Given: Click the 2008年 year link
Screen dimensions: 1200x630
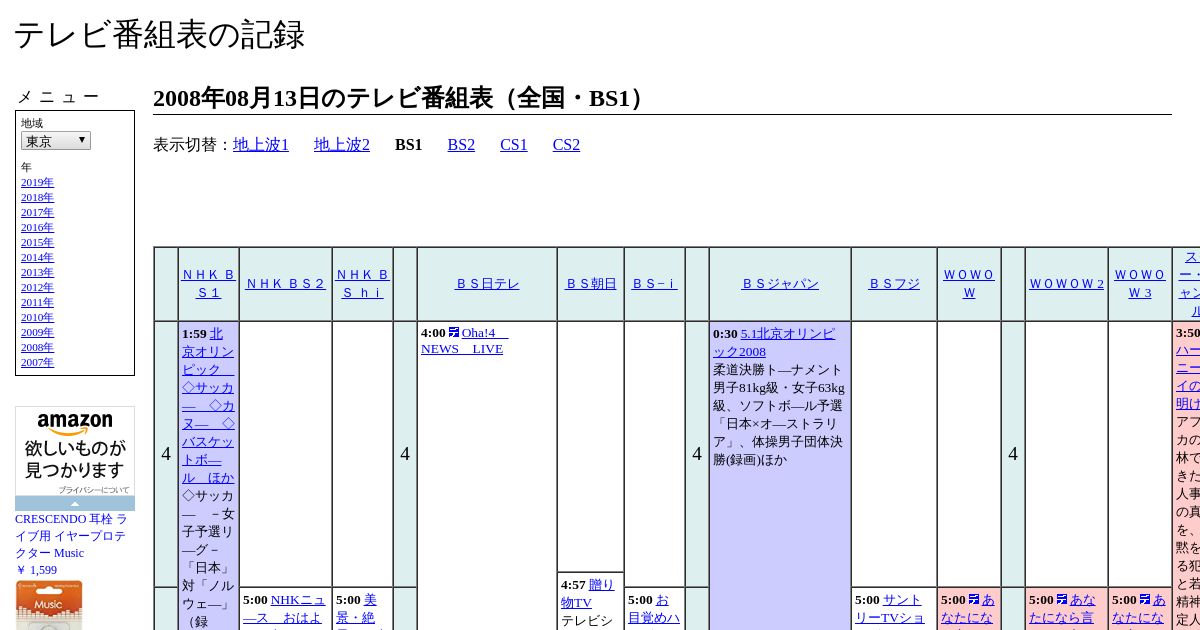Looking at the screenshot, I should [37, 348].
